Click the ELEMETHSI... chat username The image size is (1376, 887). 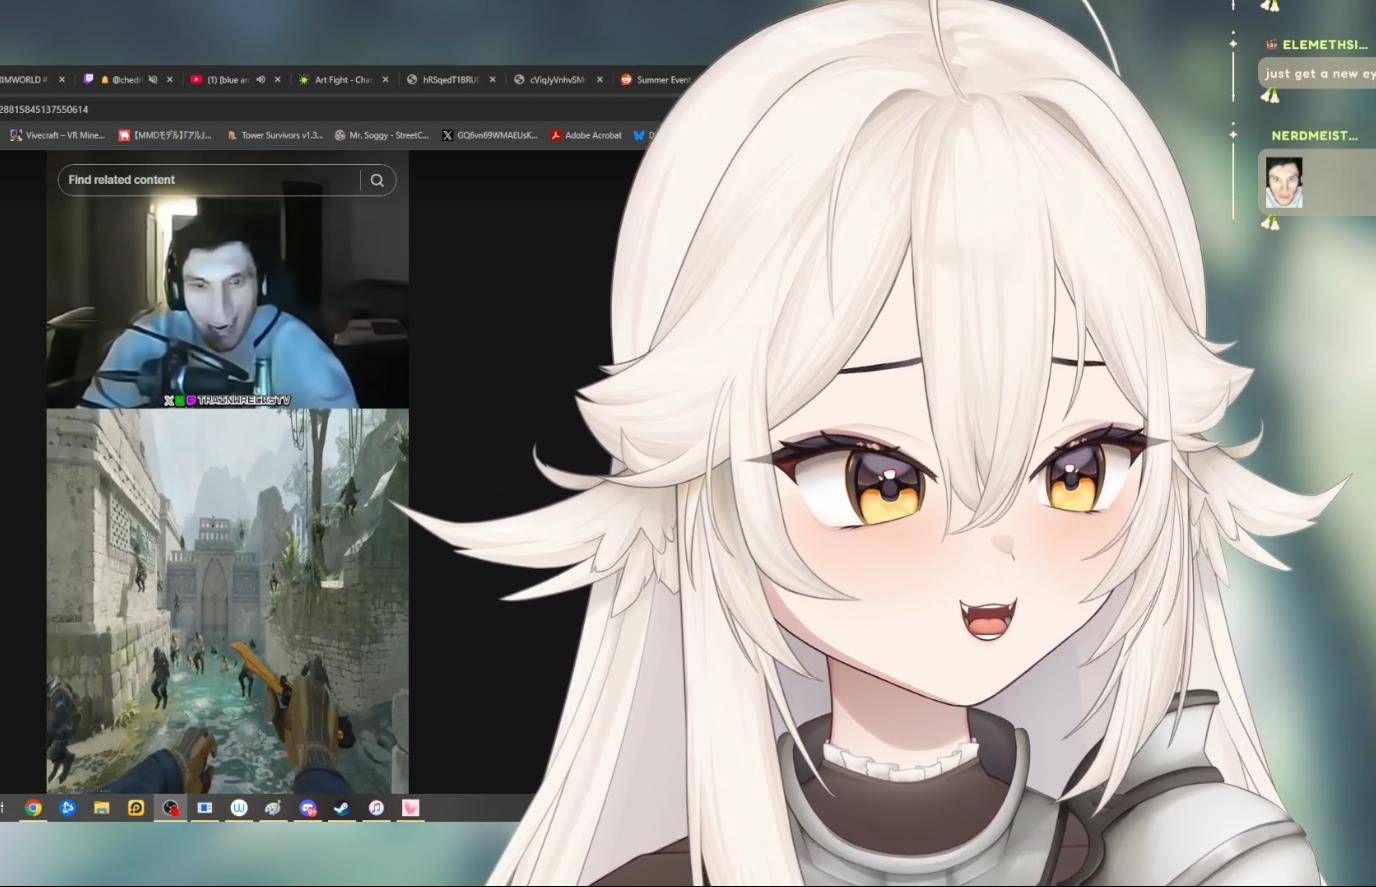click(1324, 45)
